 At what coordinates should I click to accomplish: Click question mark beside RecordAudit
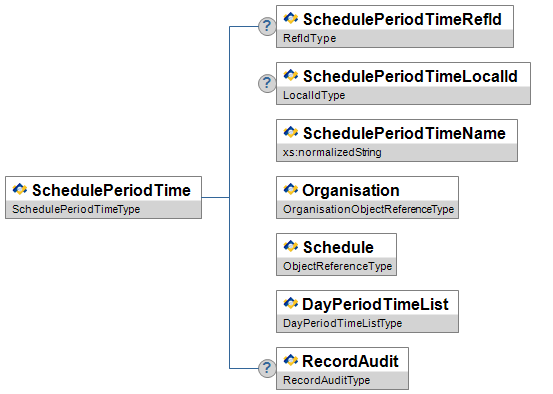coord(267,369)
